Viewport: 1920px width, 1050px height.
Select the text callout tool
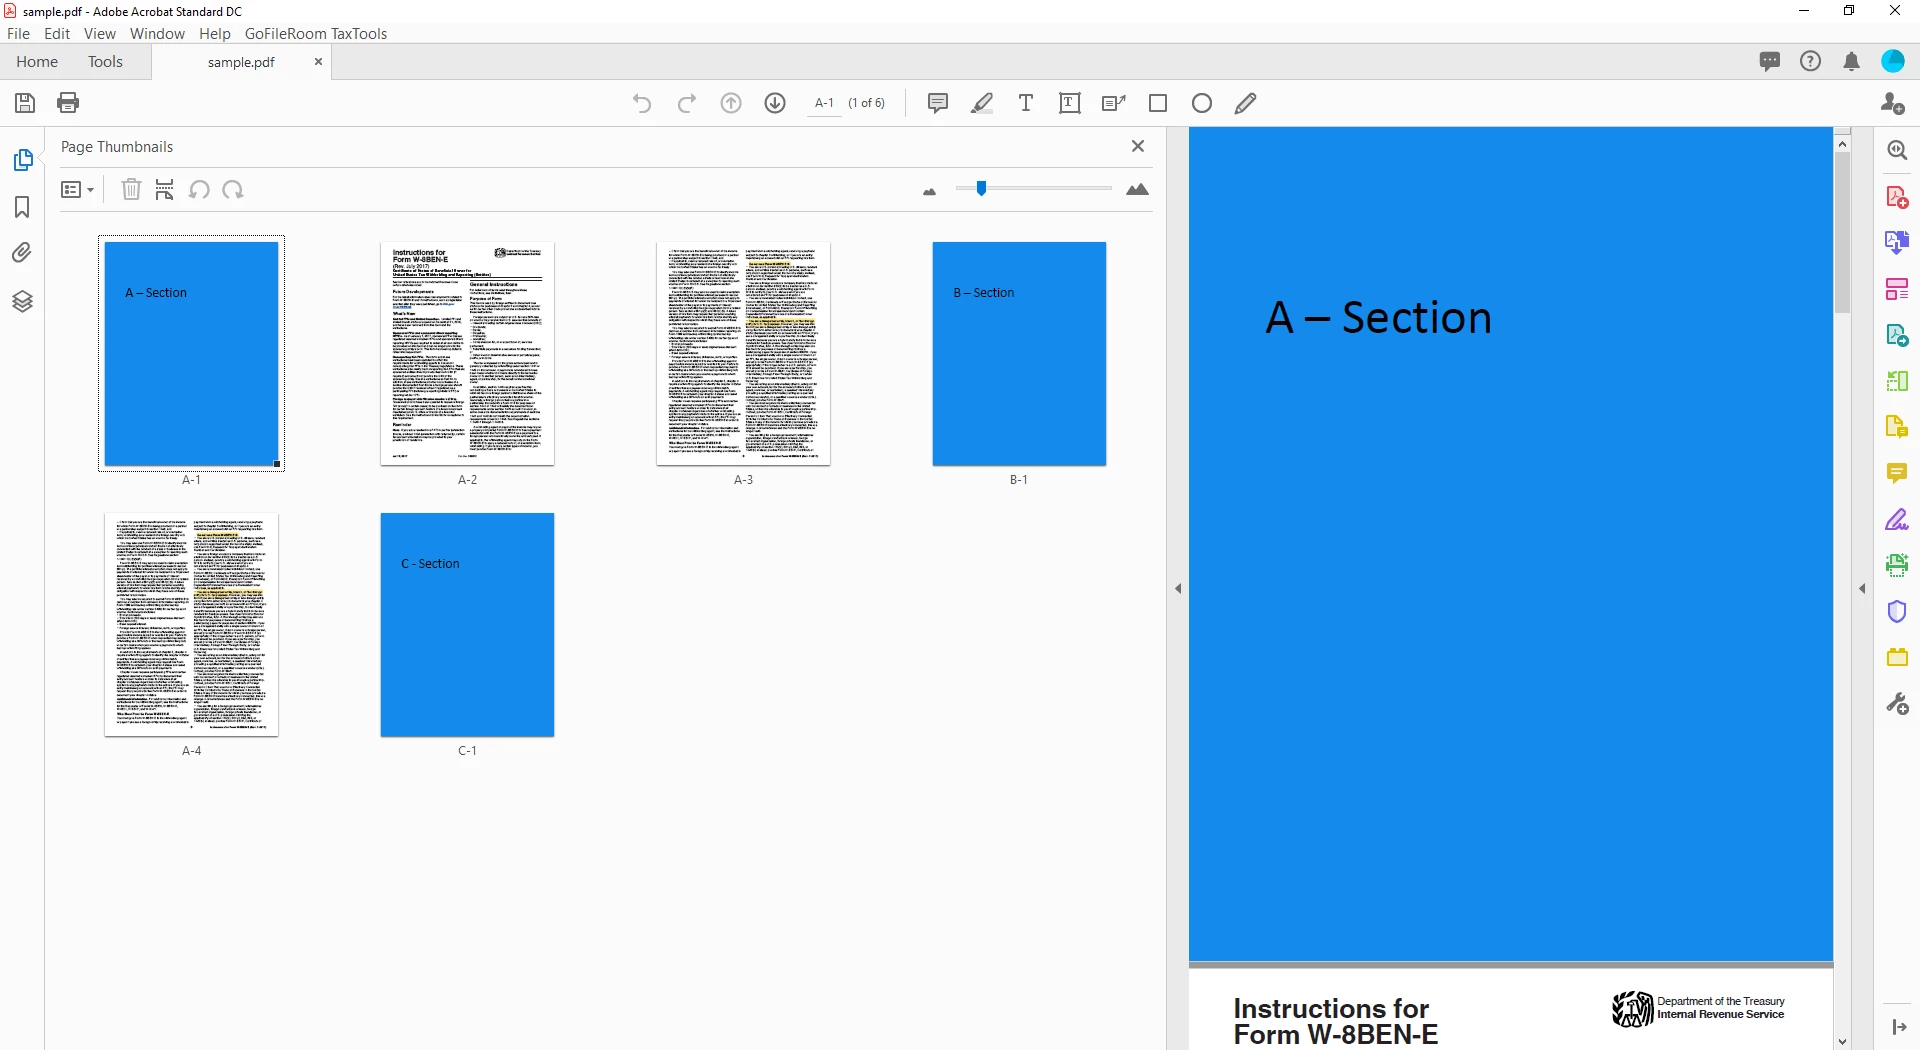[x=1113, y=103]
